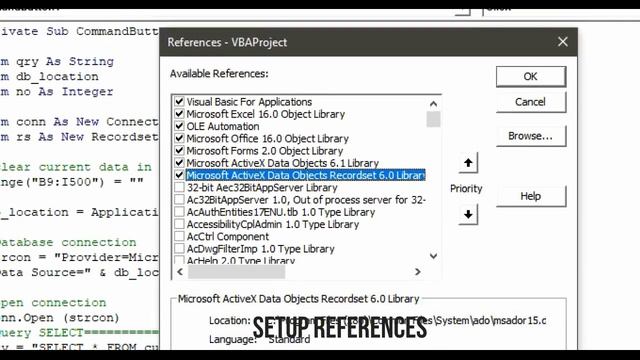Image resolution: width=640 pixels, height=360 pixels.
Task: Click 'qry As String' line in code window
Action: tap(65, 62)
